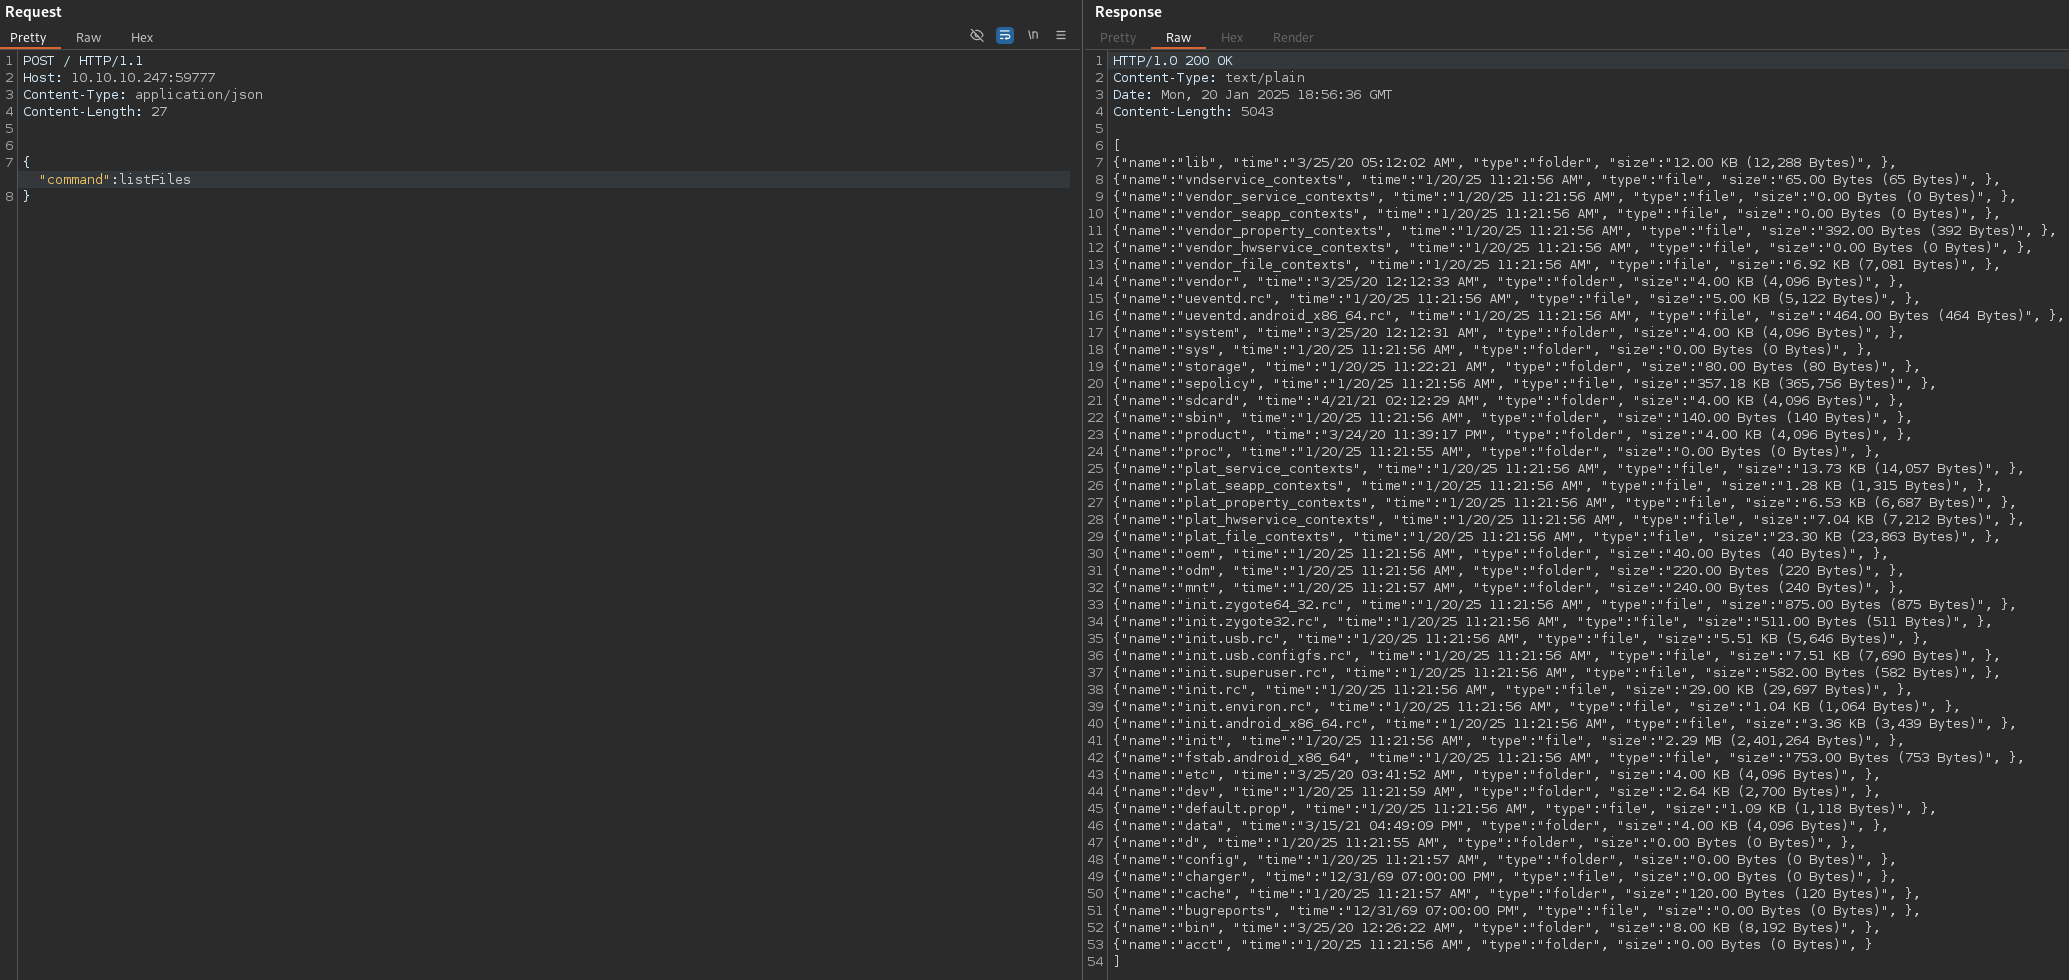Click the "product" folder entry line

point(1513,435)
